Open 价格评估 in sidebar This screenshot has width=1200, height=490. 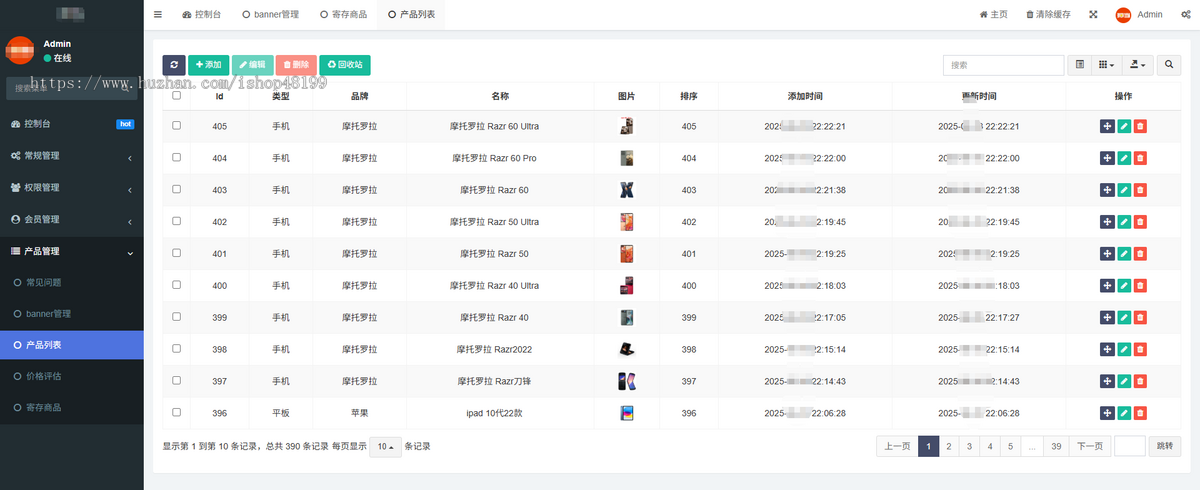(72, 376)
